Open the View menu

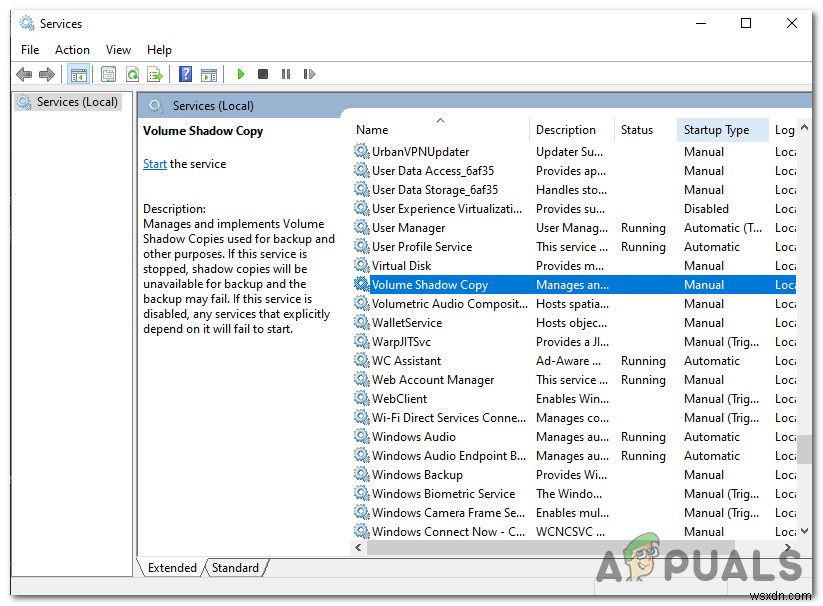[x=118, y=49]
